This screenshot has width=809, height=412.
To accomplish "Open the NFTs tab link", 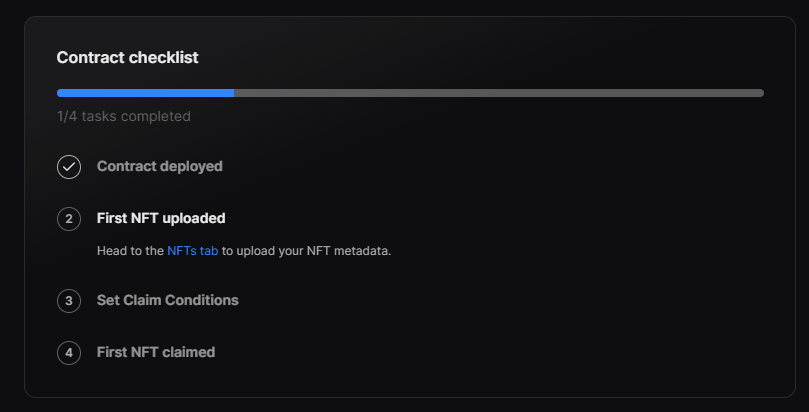I will coord(192,251).
